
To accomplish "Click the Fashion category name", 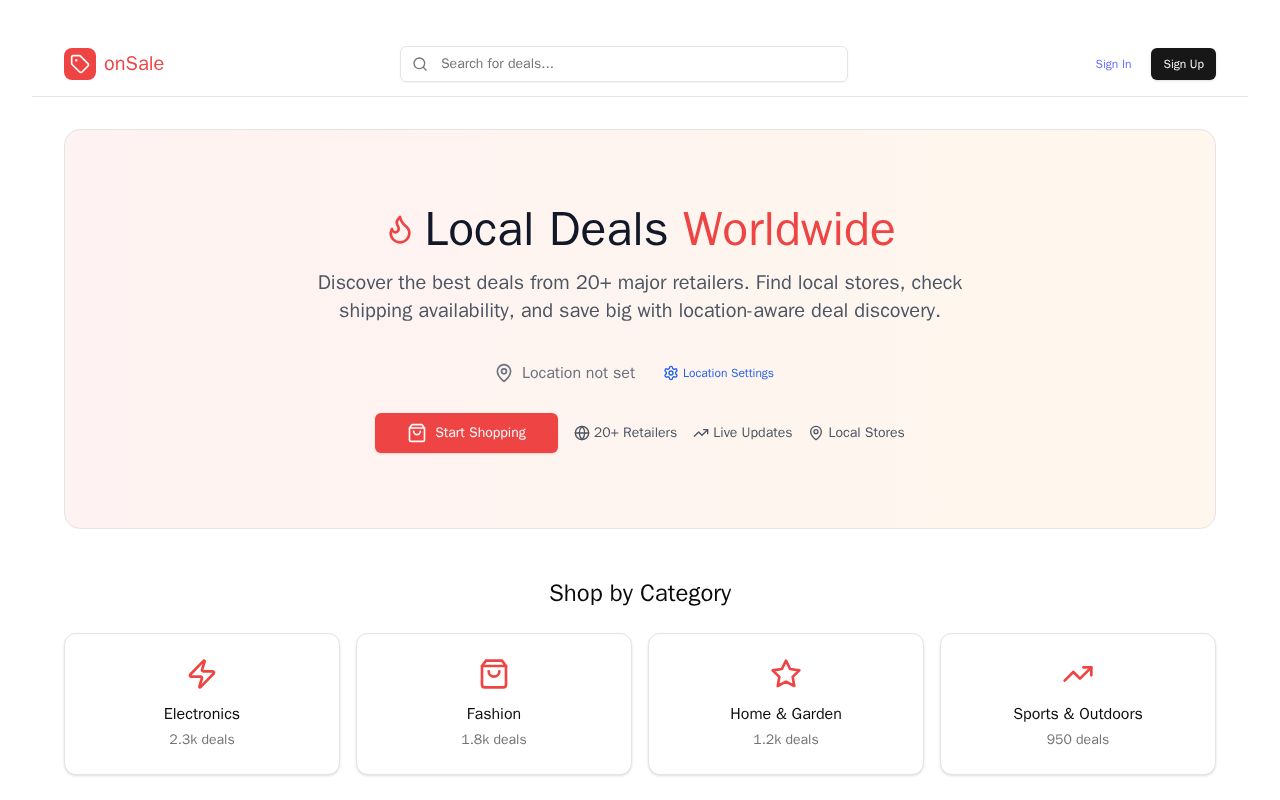I will pyautogui.click(x=494, y=714).
